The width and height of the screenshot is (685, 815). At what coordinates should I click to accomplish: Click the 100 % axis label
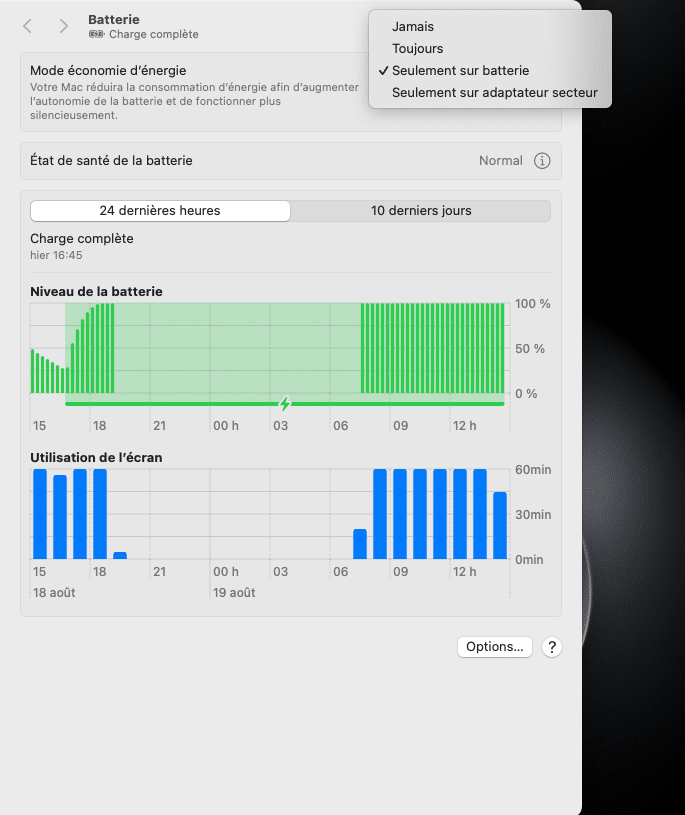(532, 304)
